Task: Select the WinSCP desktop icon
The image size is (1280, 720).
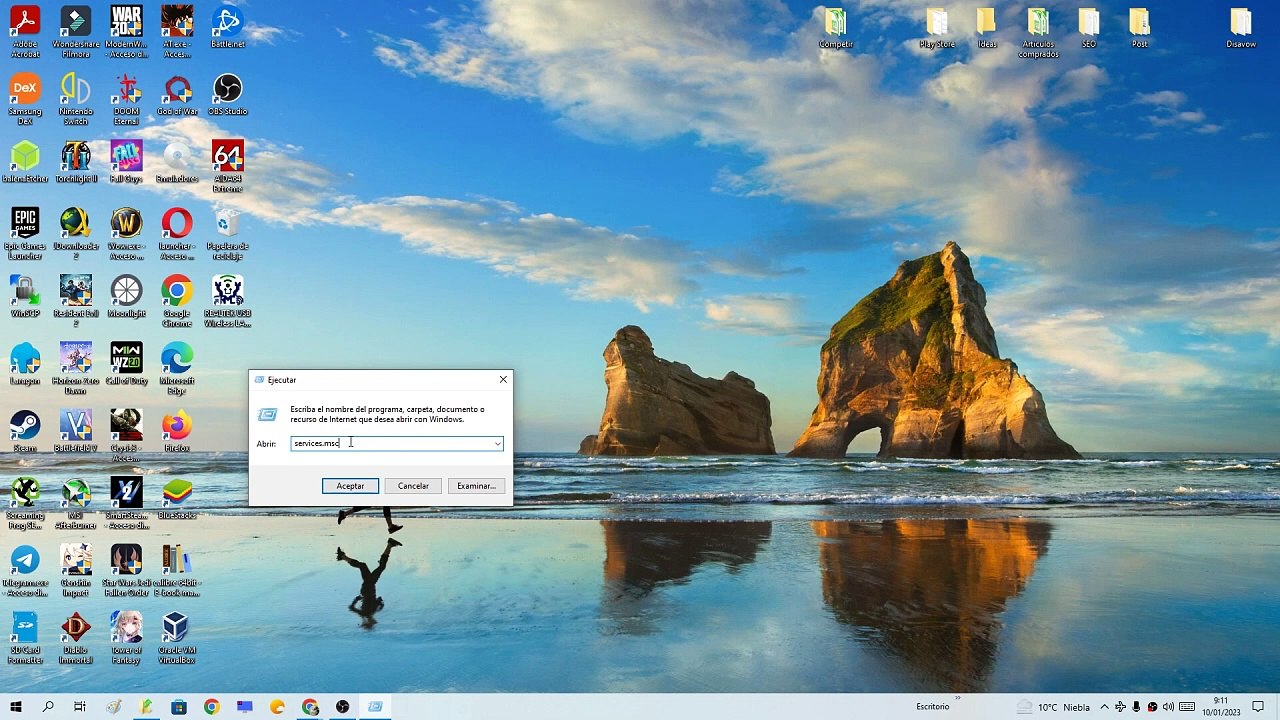Action: coord(25,296)
